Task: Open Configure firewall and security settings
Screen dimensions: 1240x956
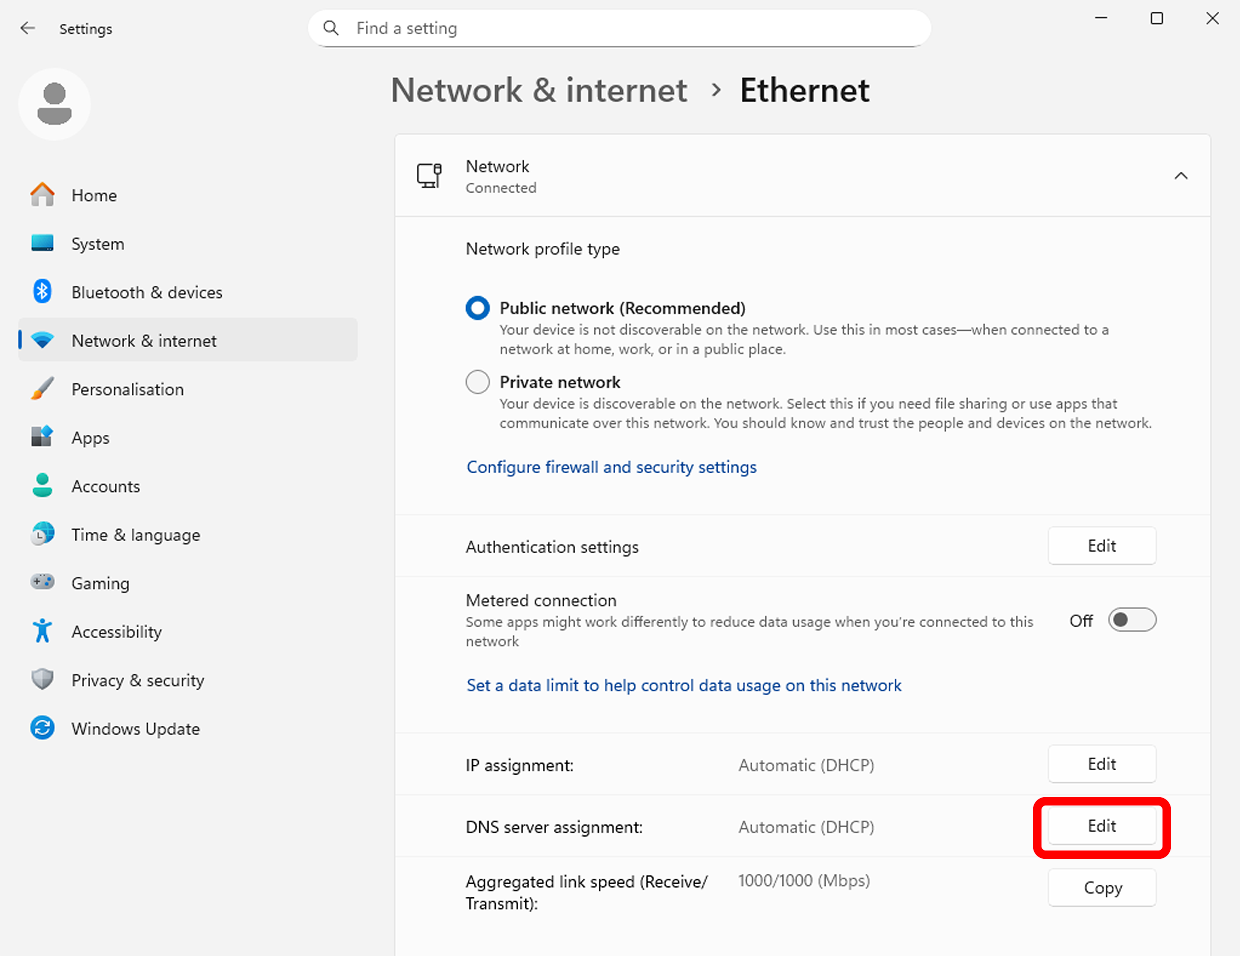Action: 611,467
